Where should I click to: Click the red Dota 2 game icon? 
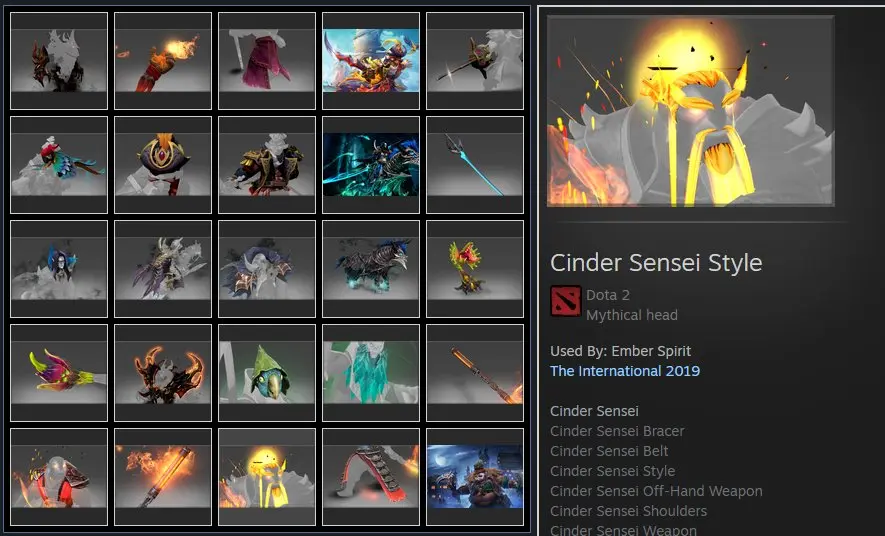[x=566, y=301]
